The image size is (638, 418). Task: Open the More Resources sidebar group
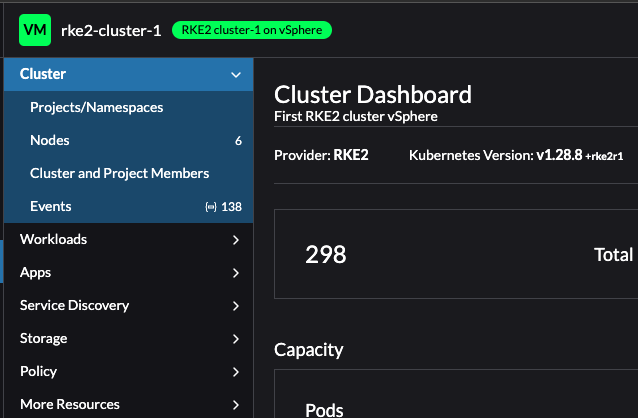(129, 404)
